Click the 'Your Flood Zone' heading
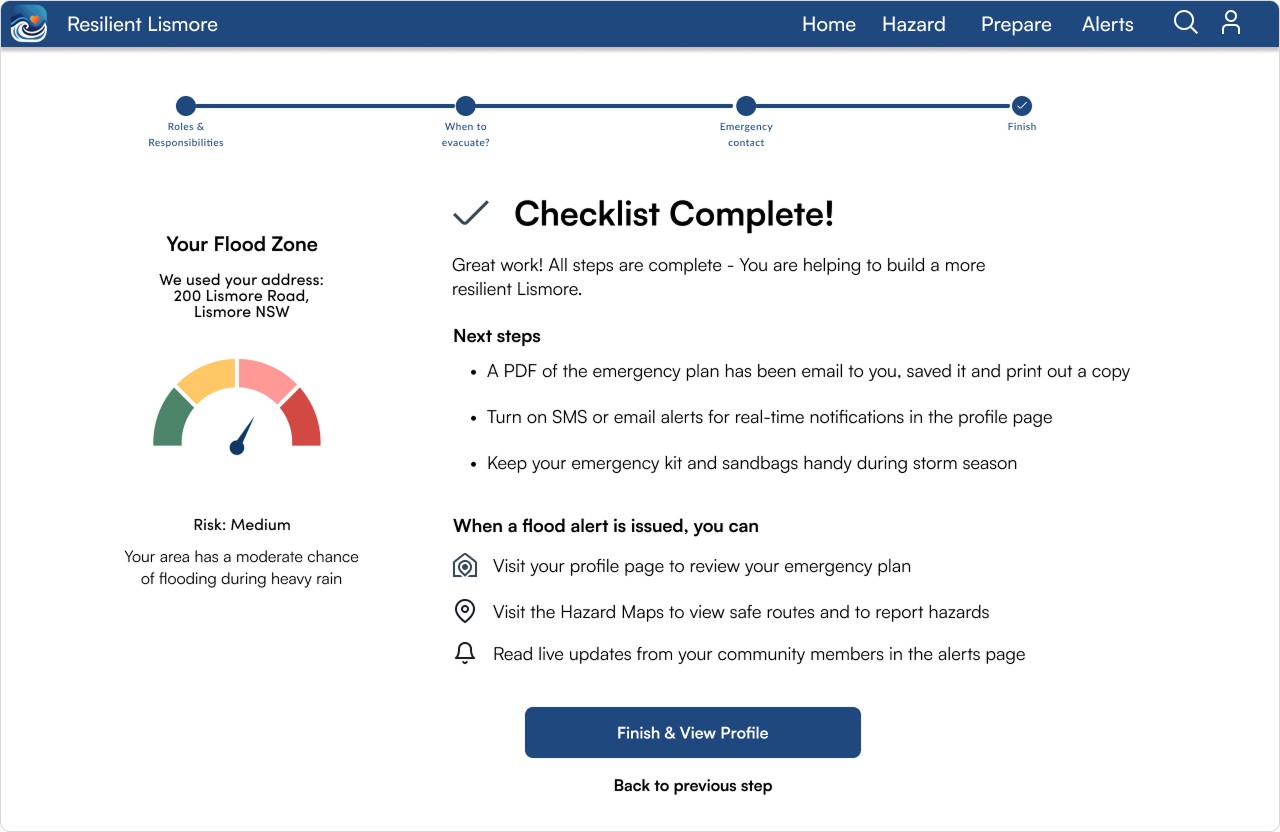Screen dimensions: 1280x832 tap(242, 244)
